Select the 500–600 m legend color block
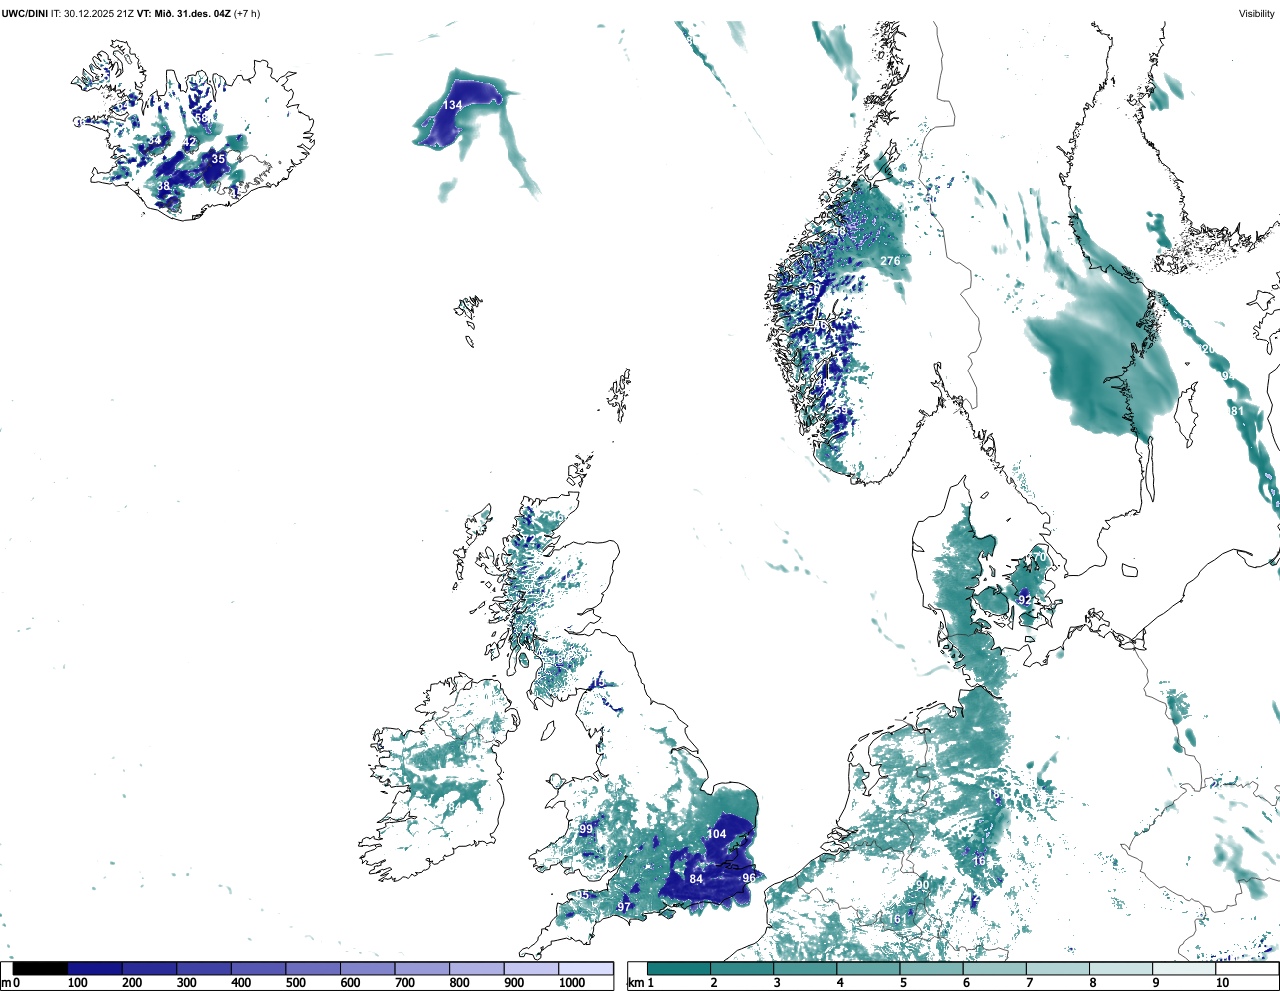 click(313, 968)
